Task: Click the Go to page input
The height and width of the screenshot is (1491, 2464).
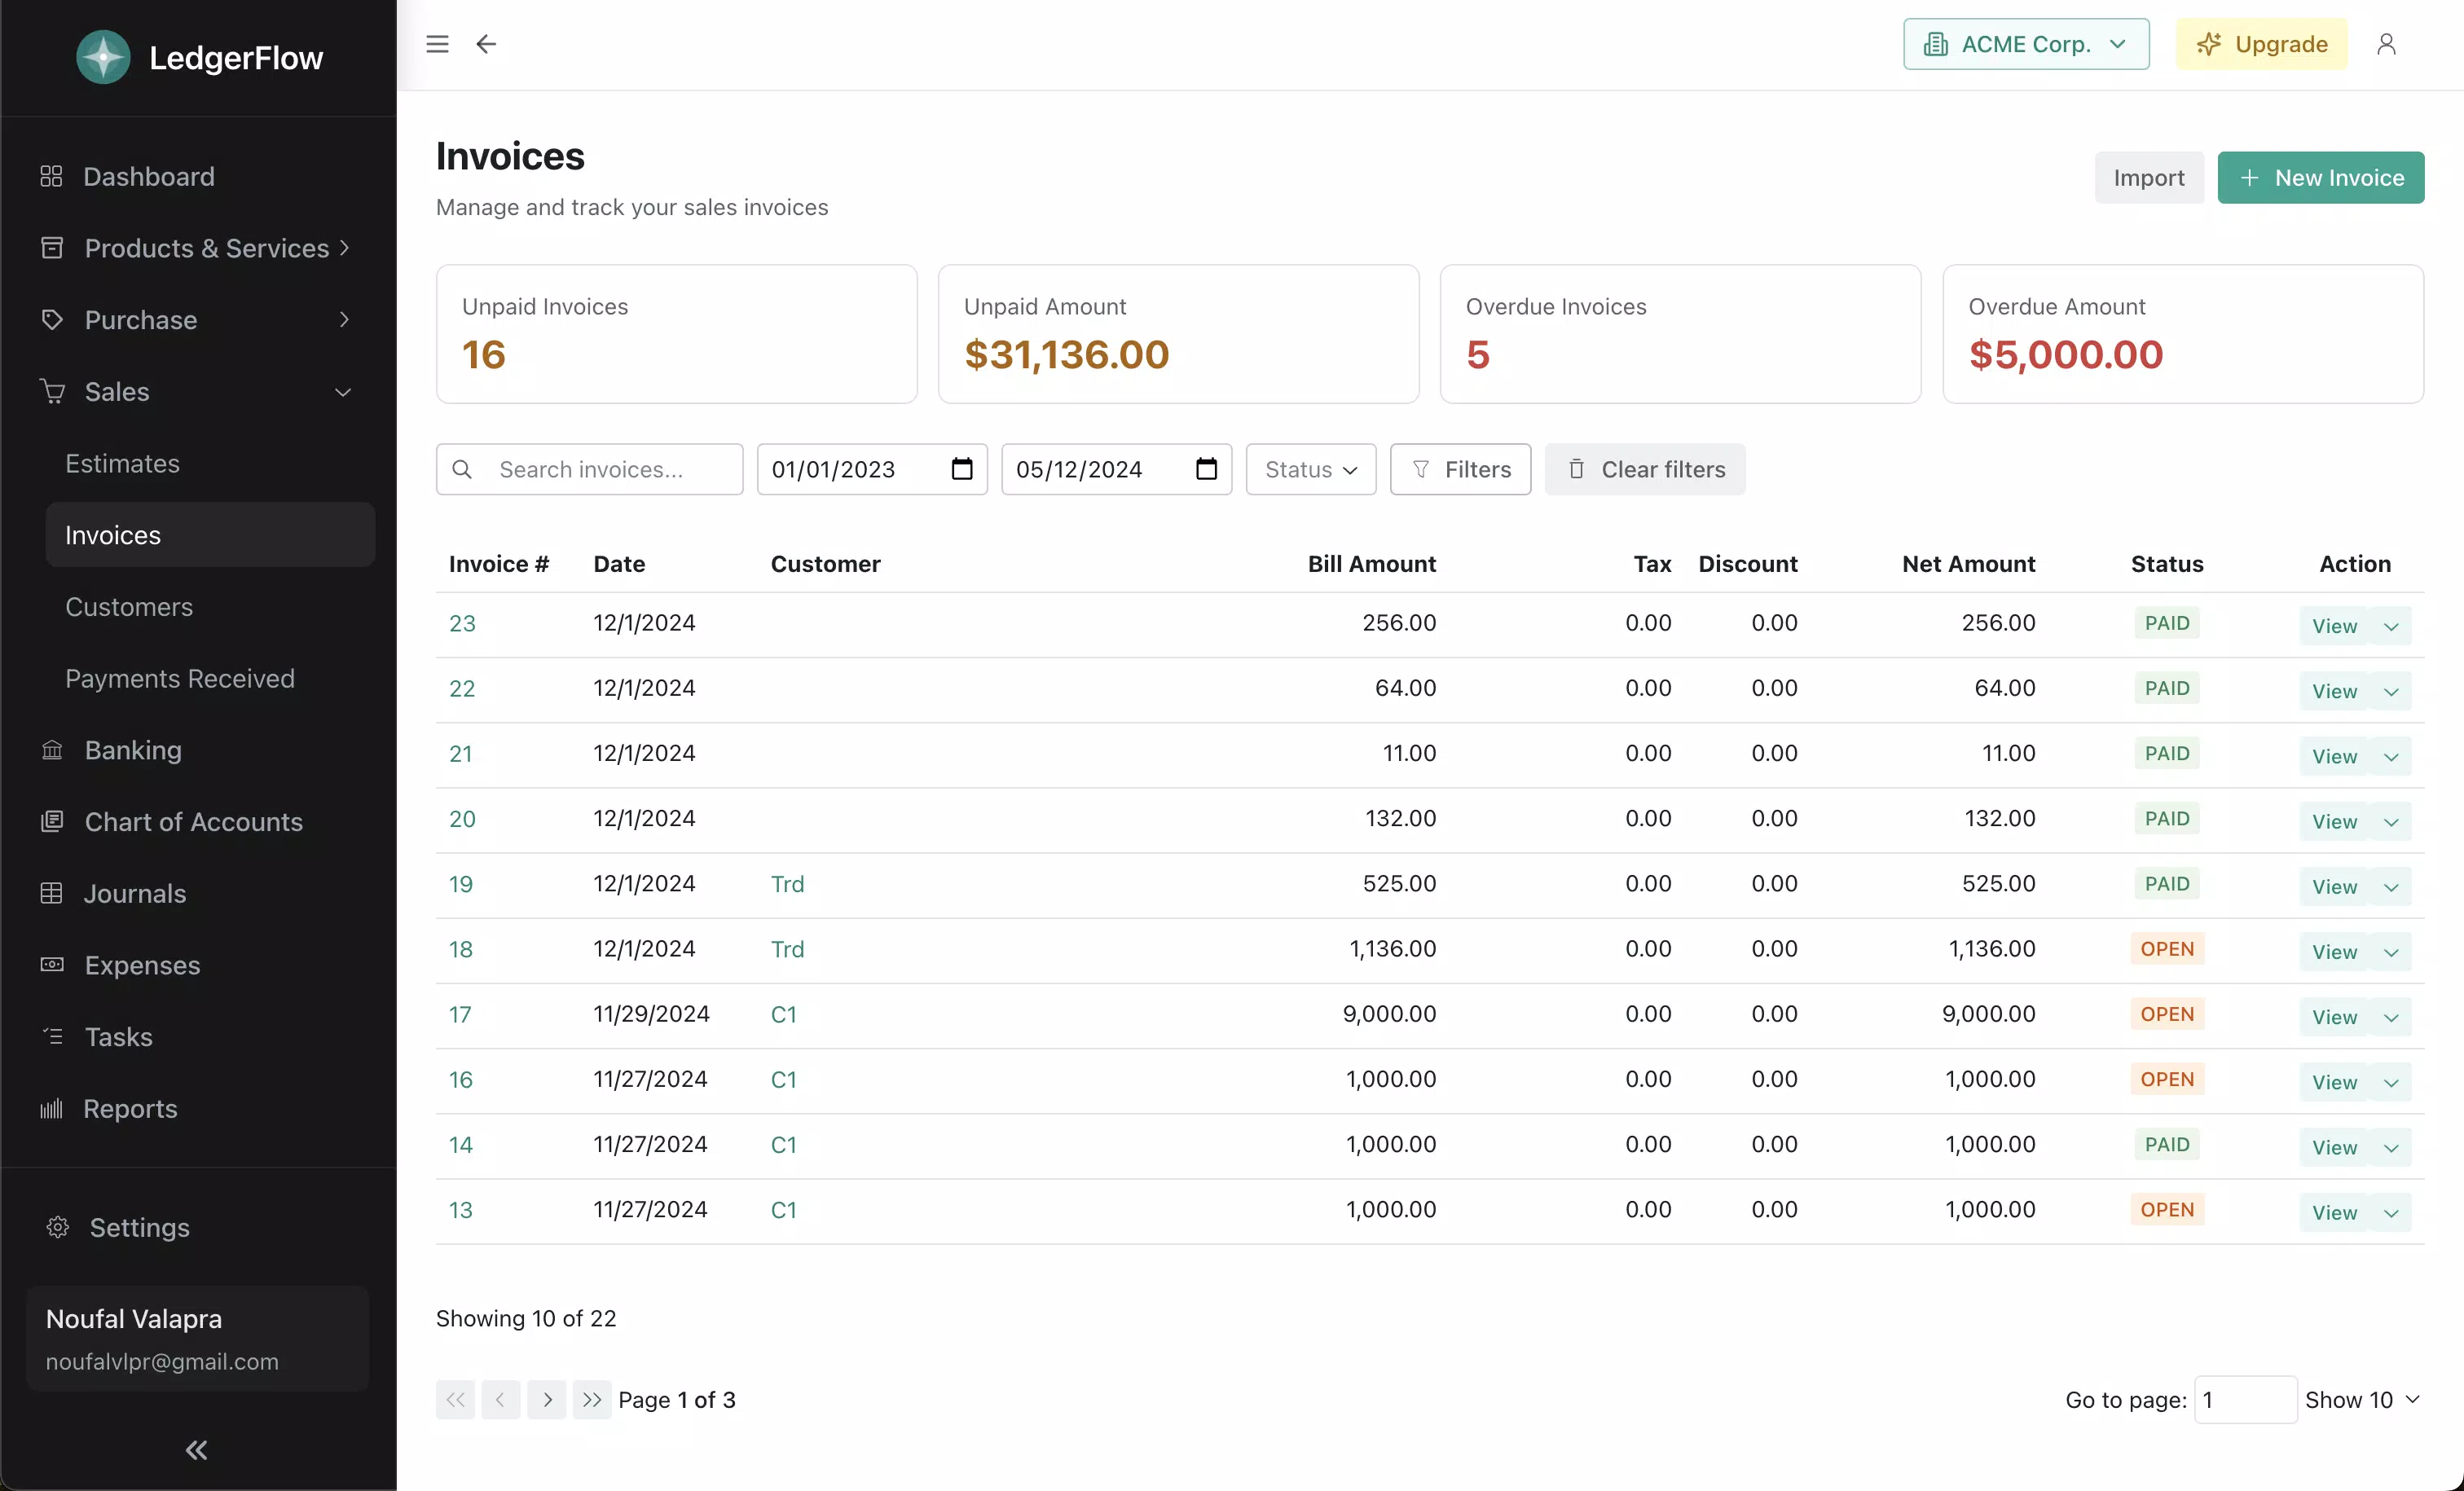Action: 2245,1400
